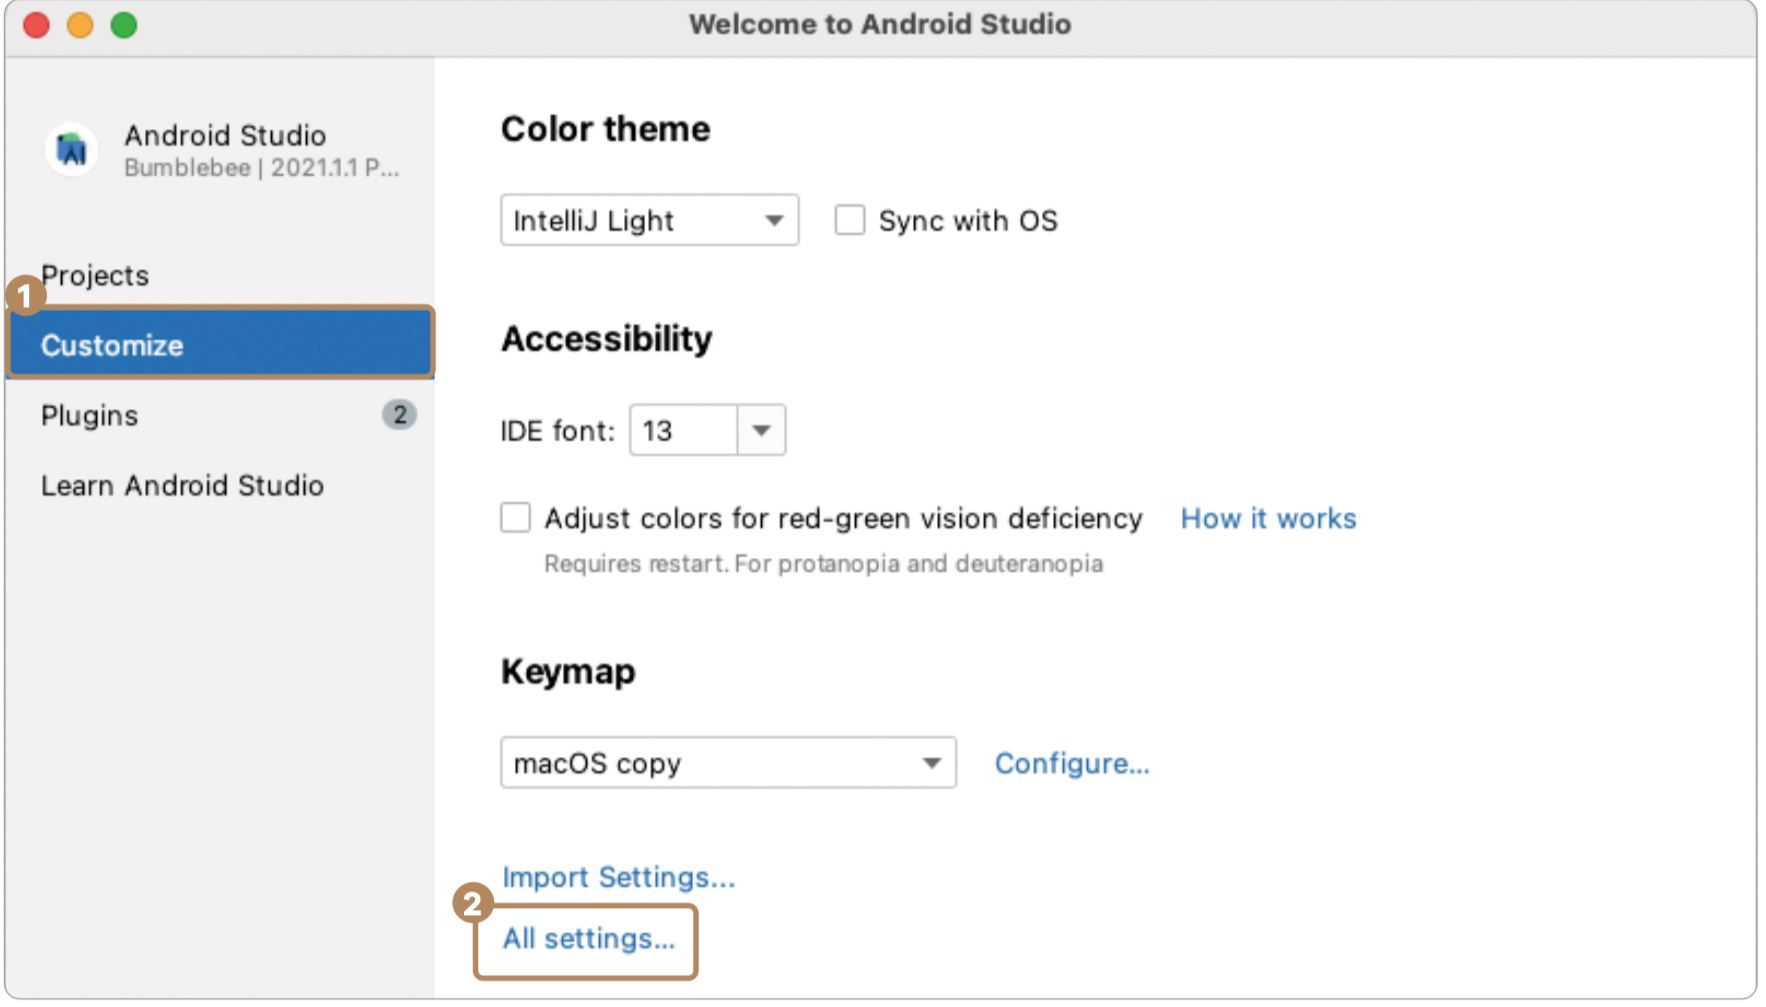Select the Customize sidebar tab
1766x1007 pixels.
pos(112,345)
